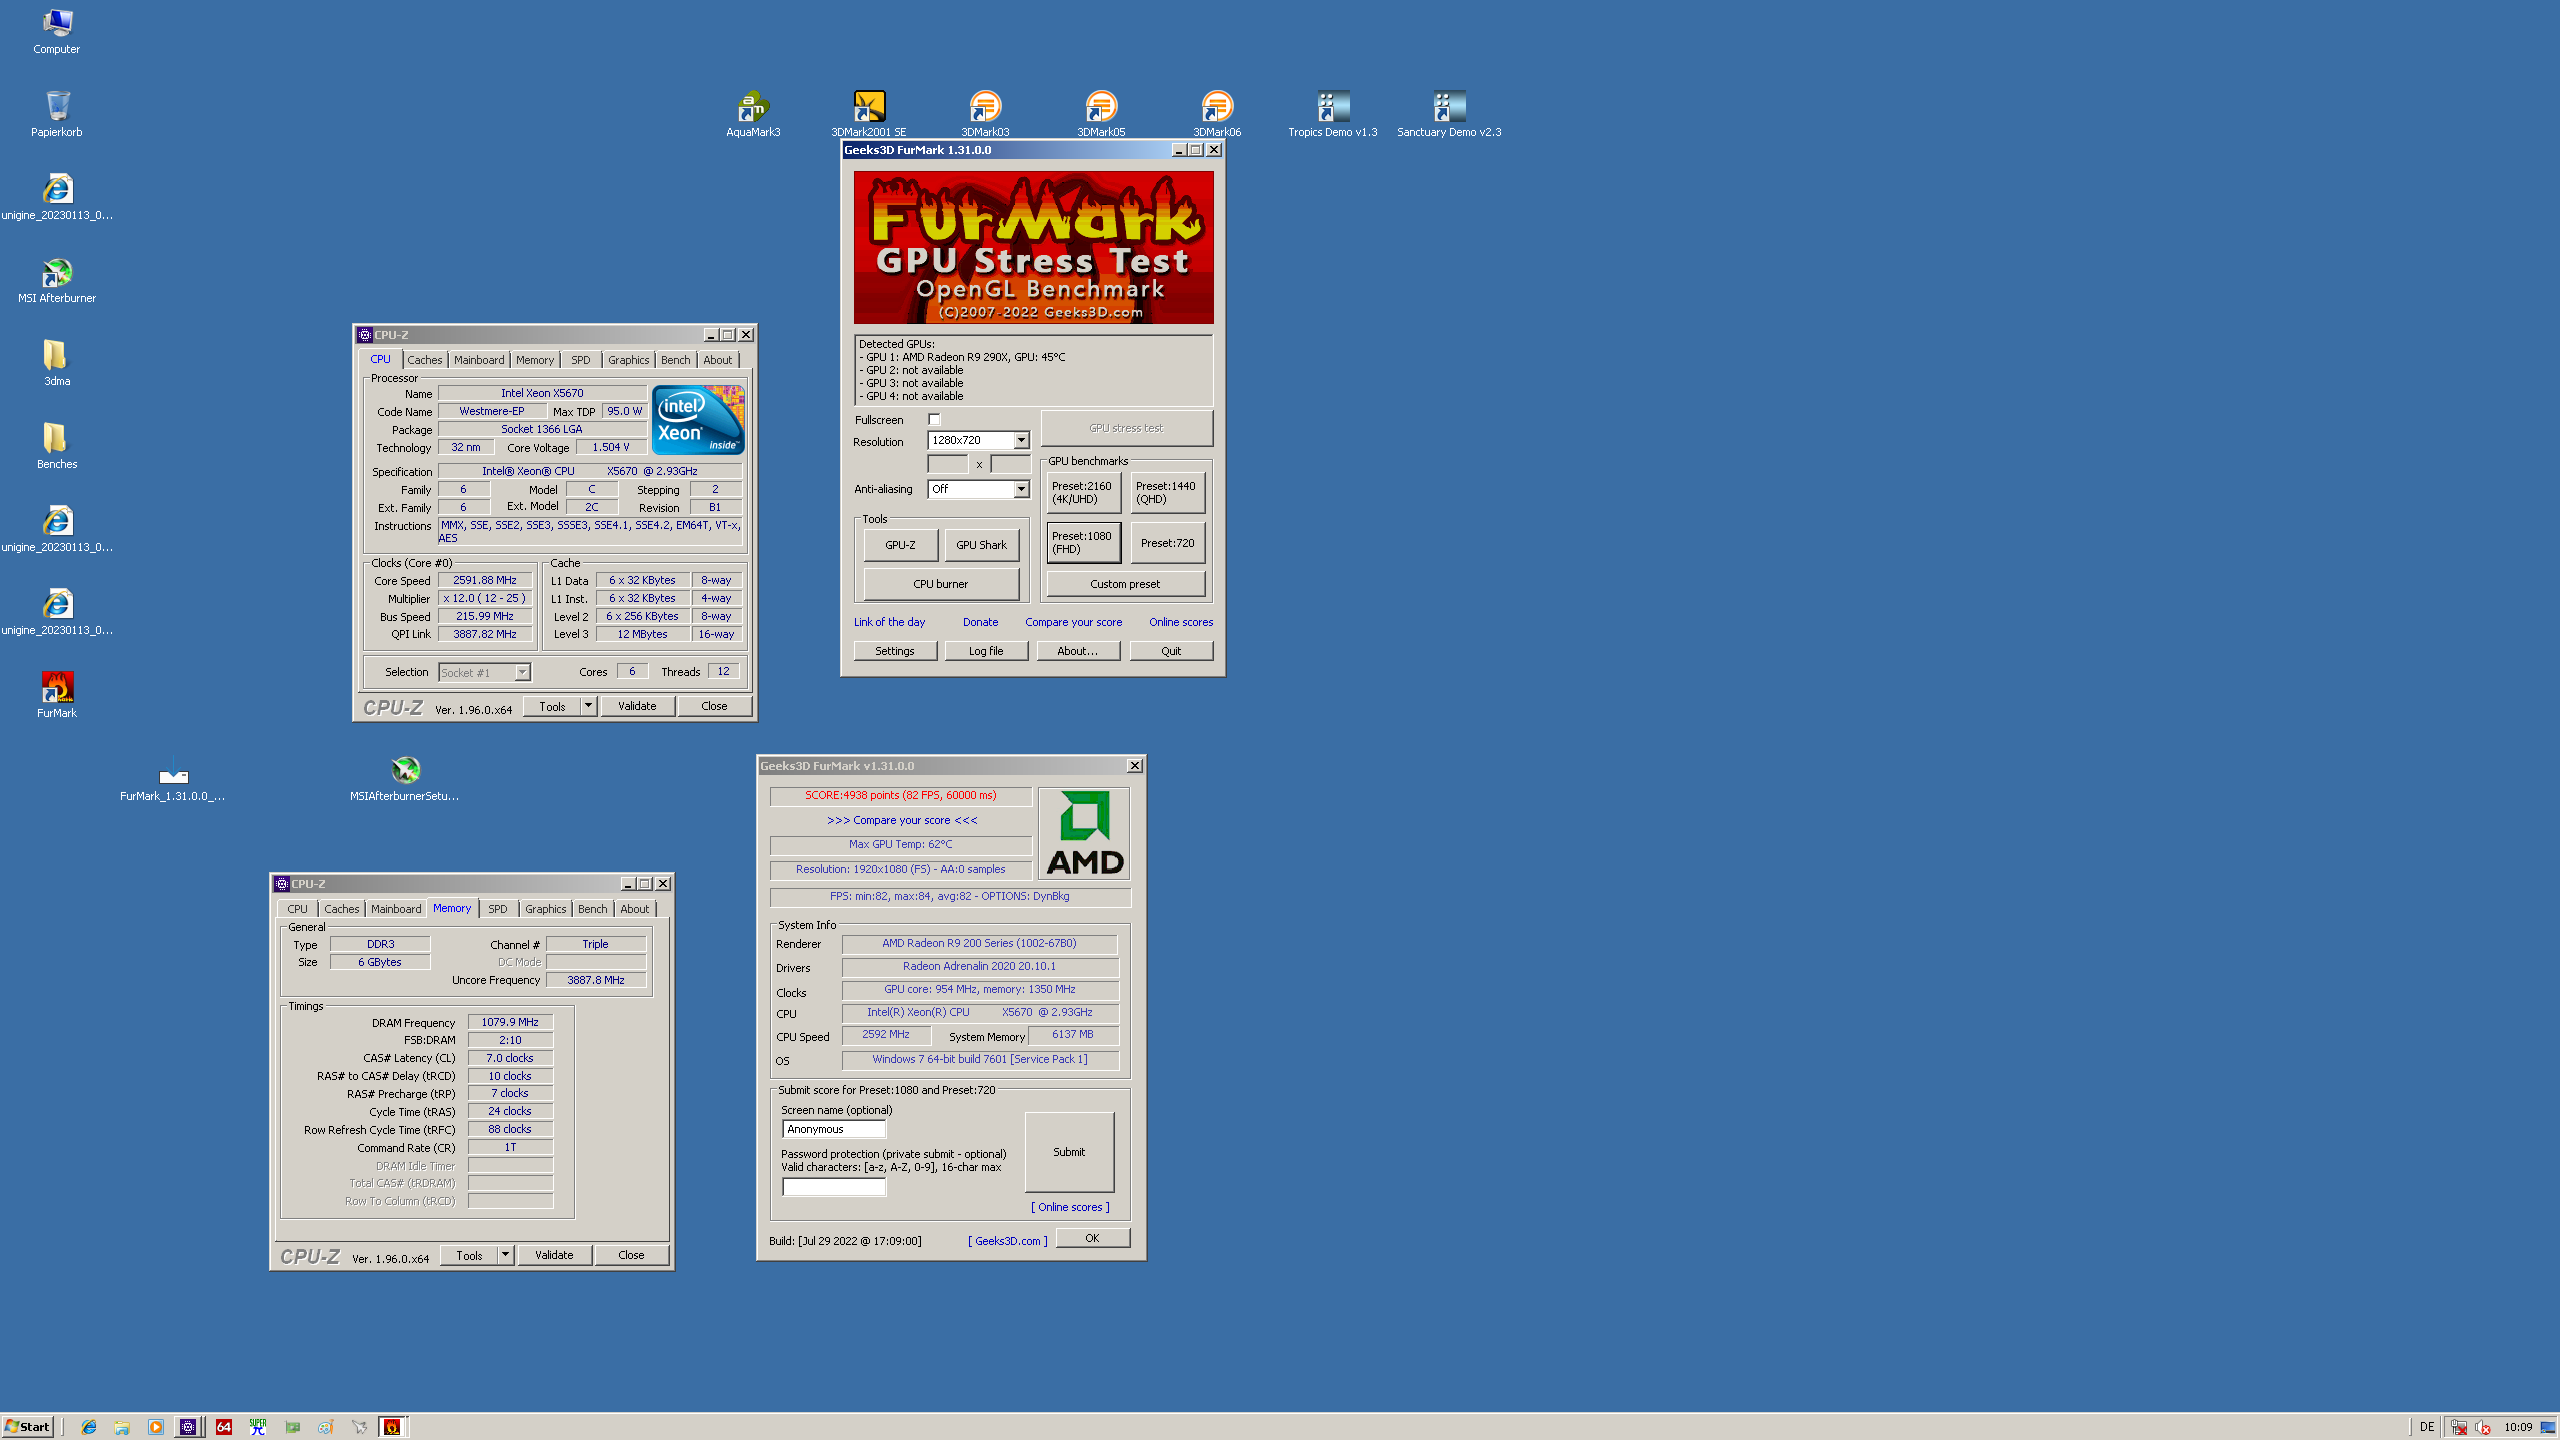This screenshot has height=1440, width=2560.
Task: Open the Tools dropdown arrow in top CPU-Z
Action: point(589,706)
